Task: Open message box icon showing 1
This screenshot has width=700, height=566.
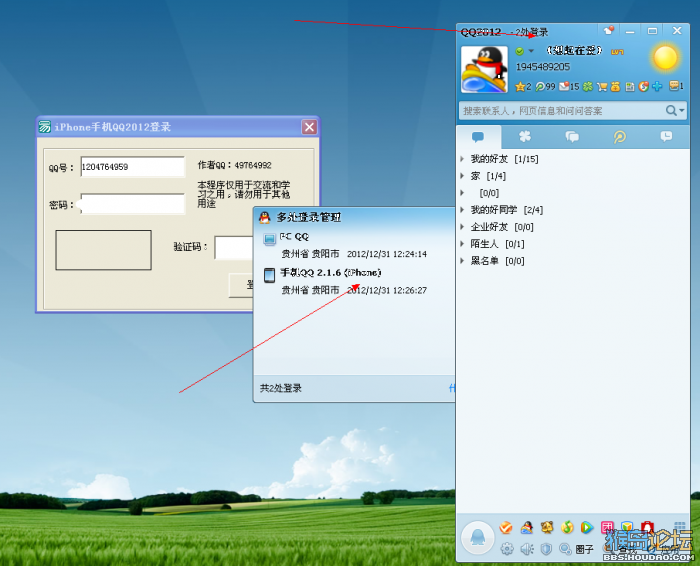Action: pos(676,86)
